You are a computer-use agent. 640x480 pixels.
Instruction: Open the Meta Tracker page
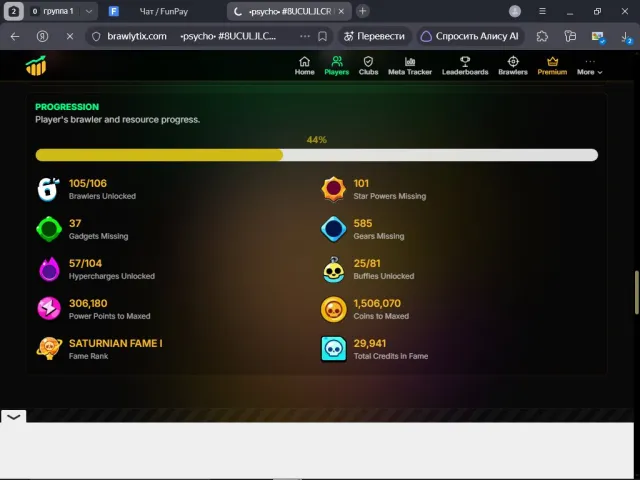[x=410, y=66]
